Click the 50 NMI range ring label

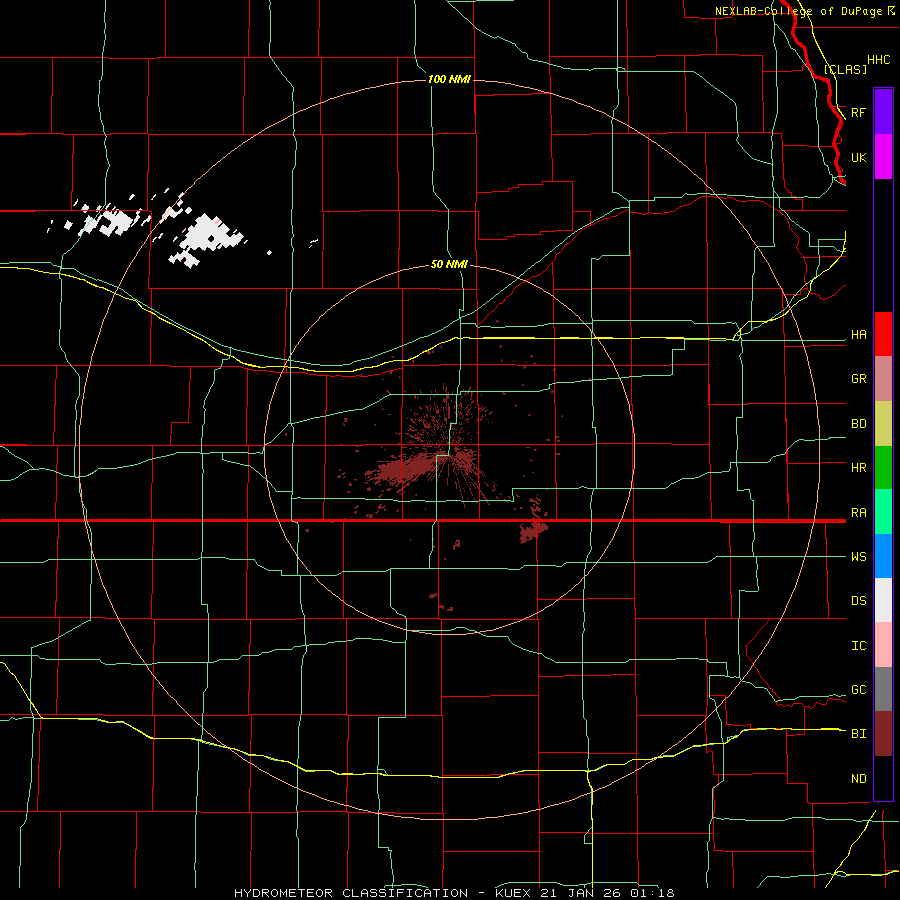[449, 264]
